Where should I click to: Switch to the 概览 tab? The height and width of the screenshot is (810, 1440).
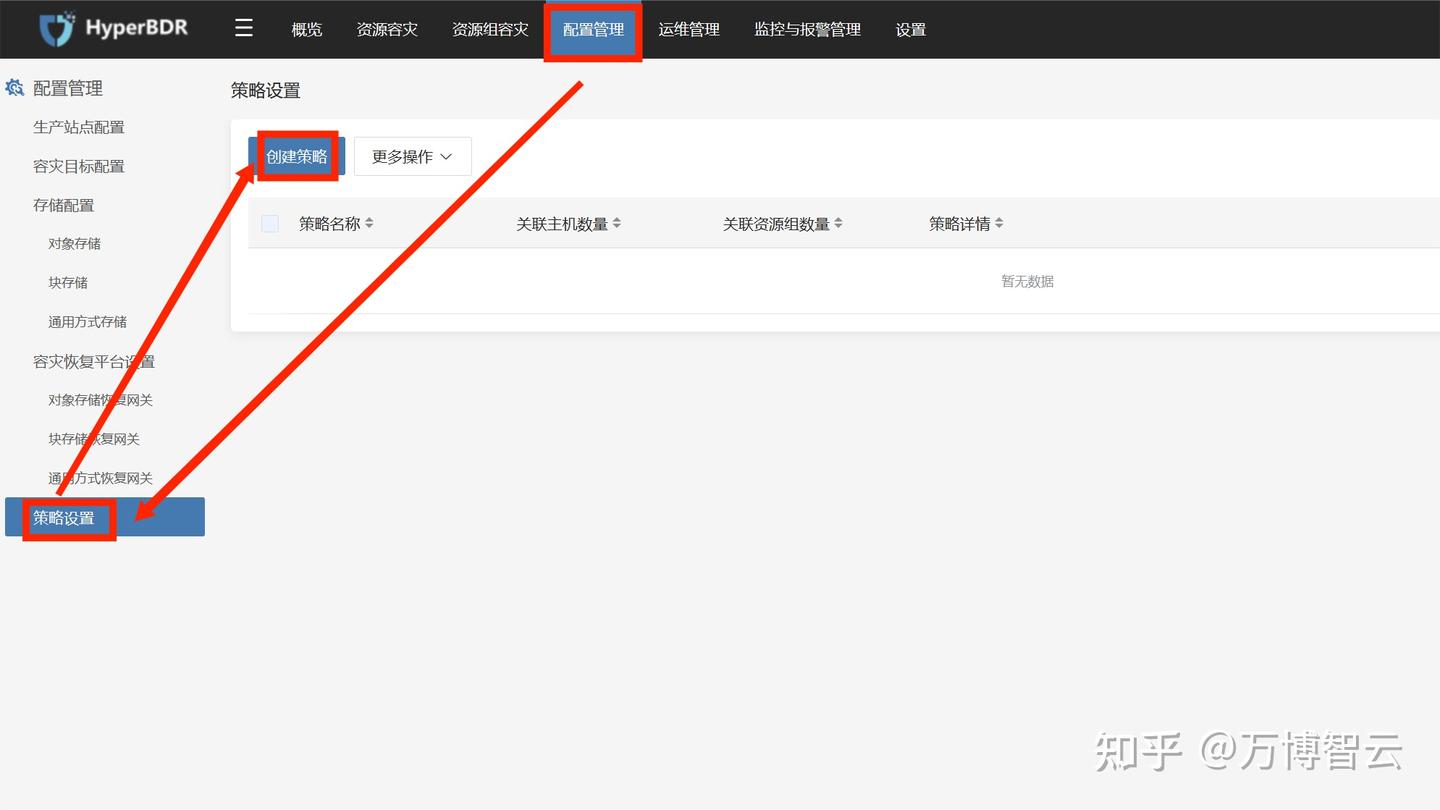[x=306, y=29]
